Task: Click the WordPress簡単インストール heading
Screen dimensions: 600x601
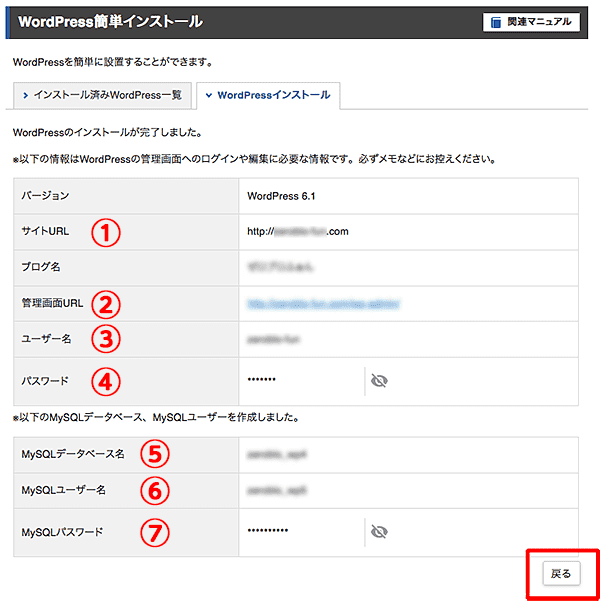Action: coord(110,22)
